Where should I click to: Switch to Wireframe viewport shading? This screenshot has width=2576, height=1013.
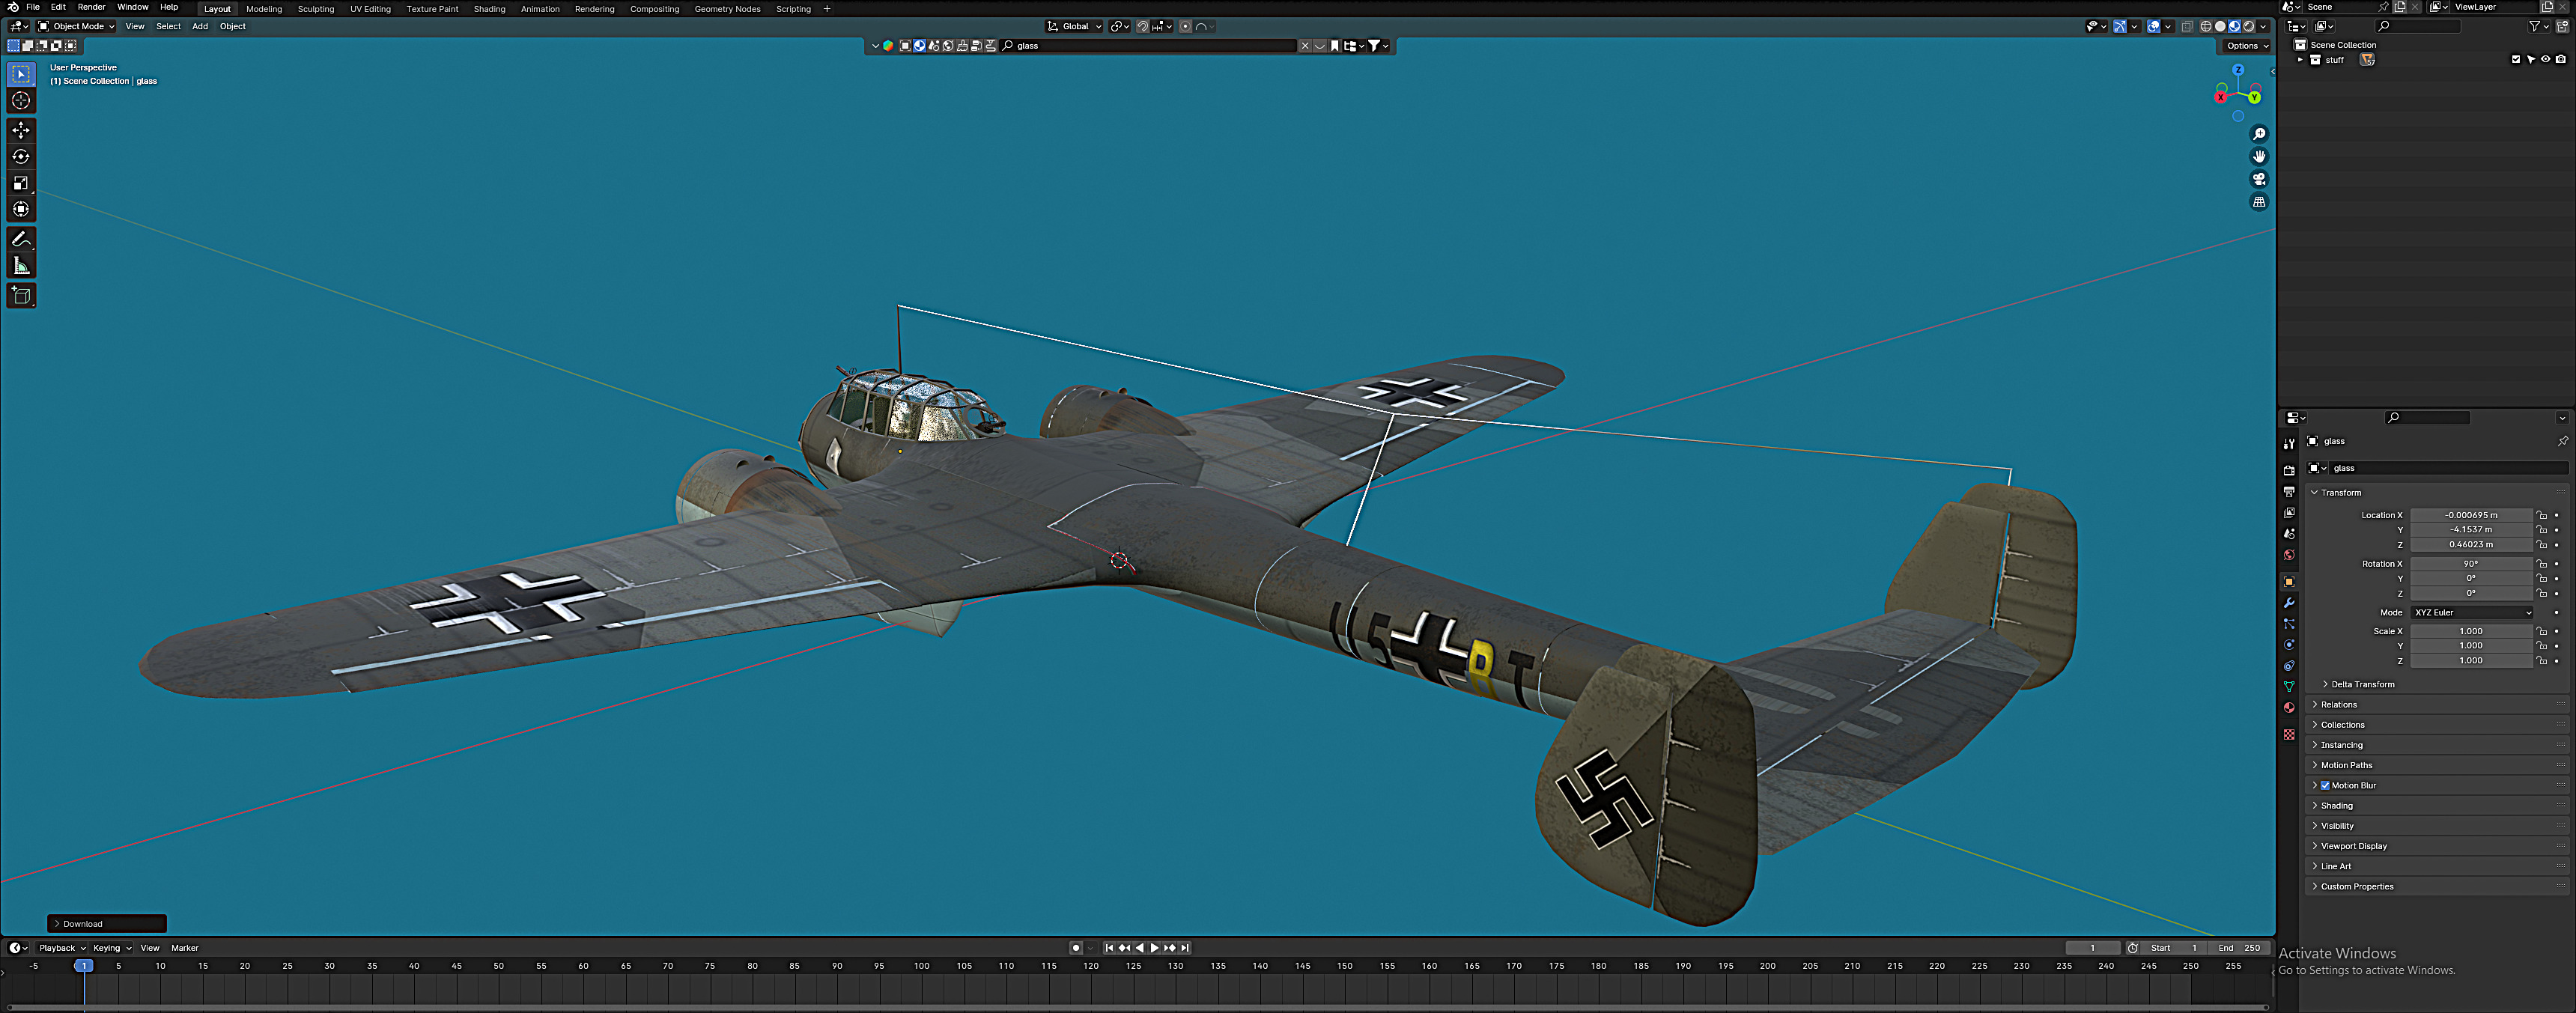[2206, 27]
